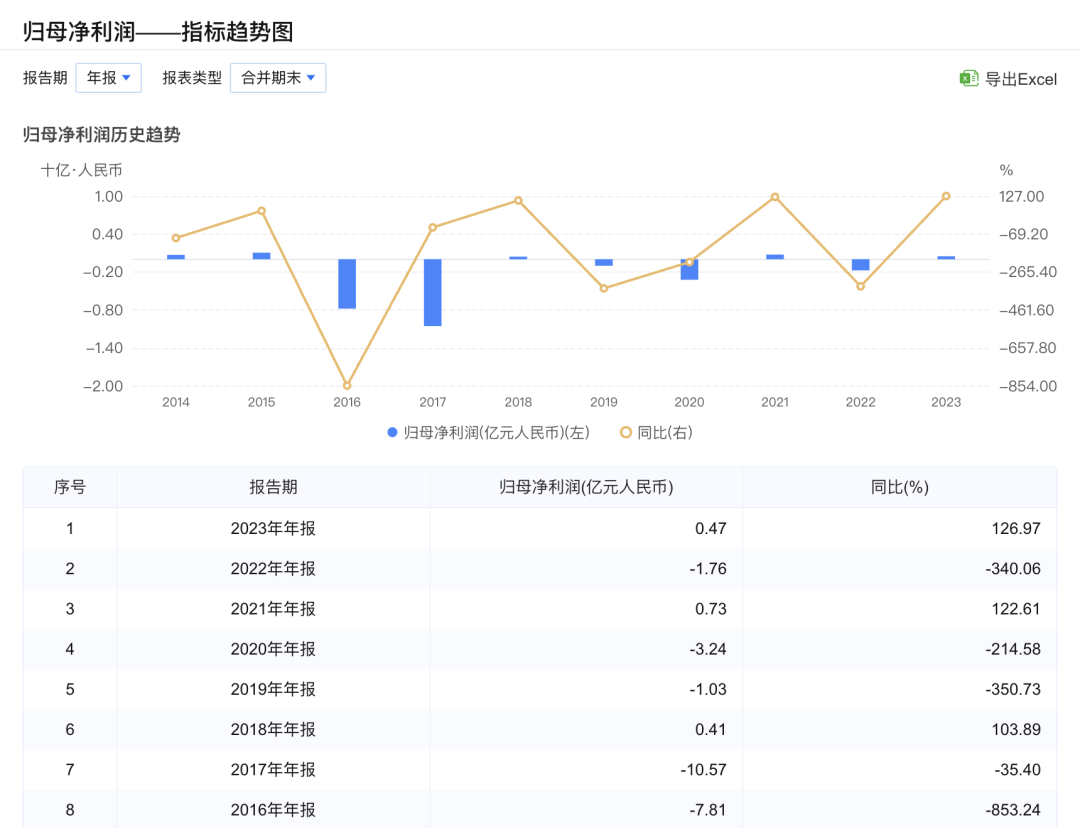Screen dimensions: 1080x828
Task: Click the 导出Excel text link
Action: click(1020, 79)
